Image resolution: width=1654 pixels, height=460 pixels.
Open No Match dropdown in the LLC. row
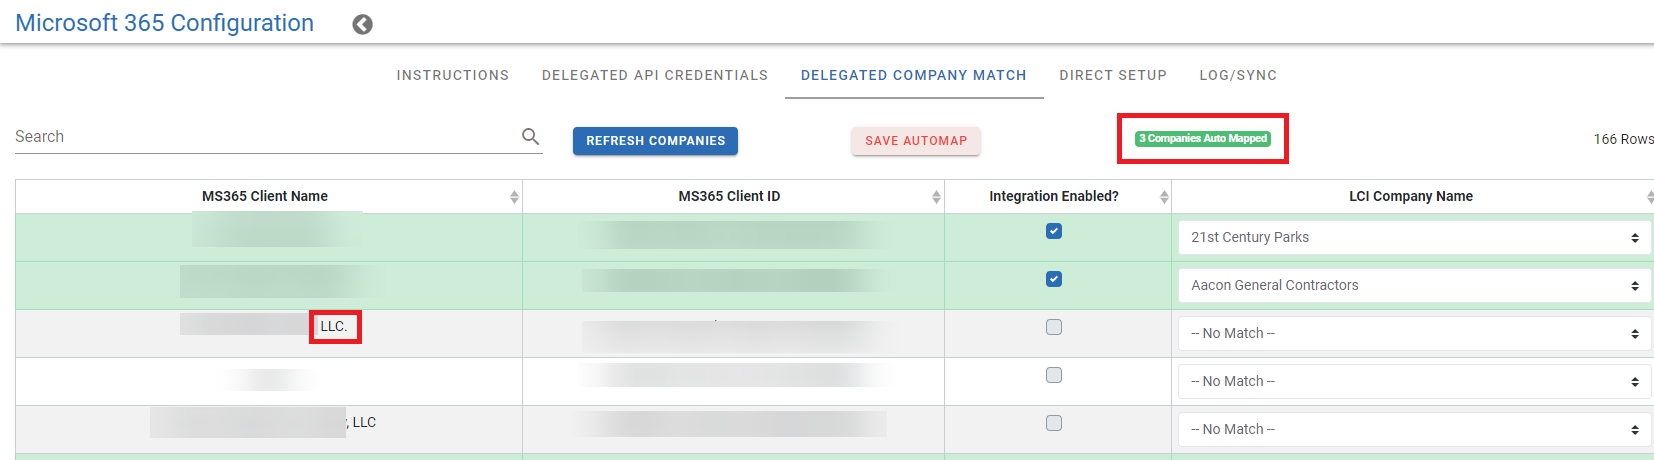(x=1414, y=333)
